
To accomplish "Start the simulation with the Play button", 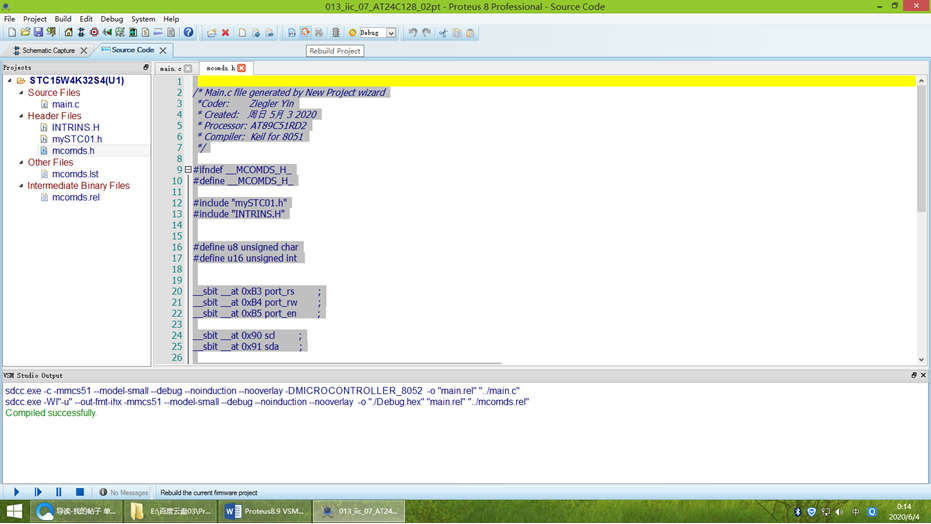I will click(x=17, y=492).
